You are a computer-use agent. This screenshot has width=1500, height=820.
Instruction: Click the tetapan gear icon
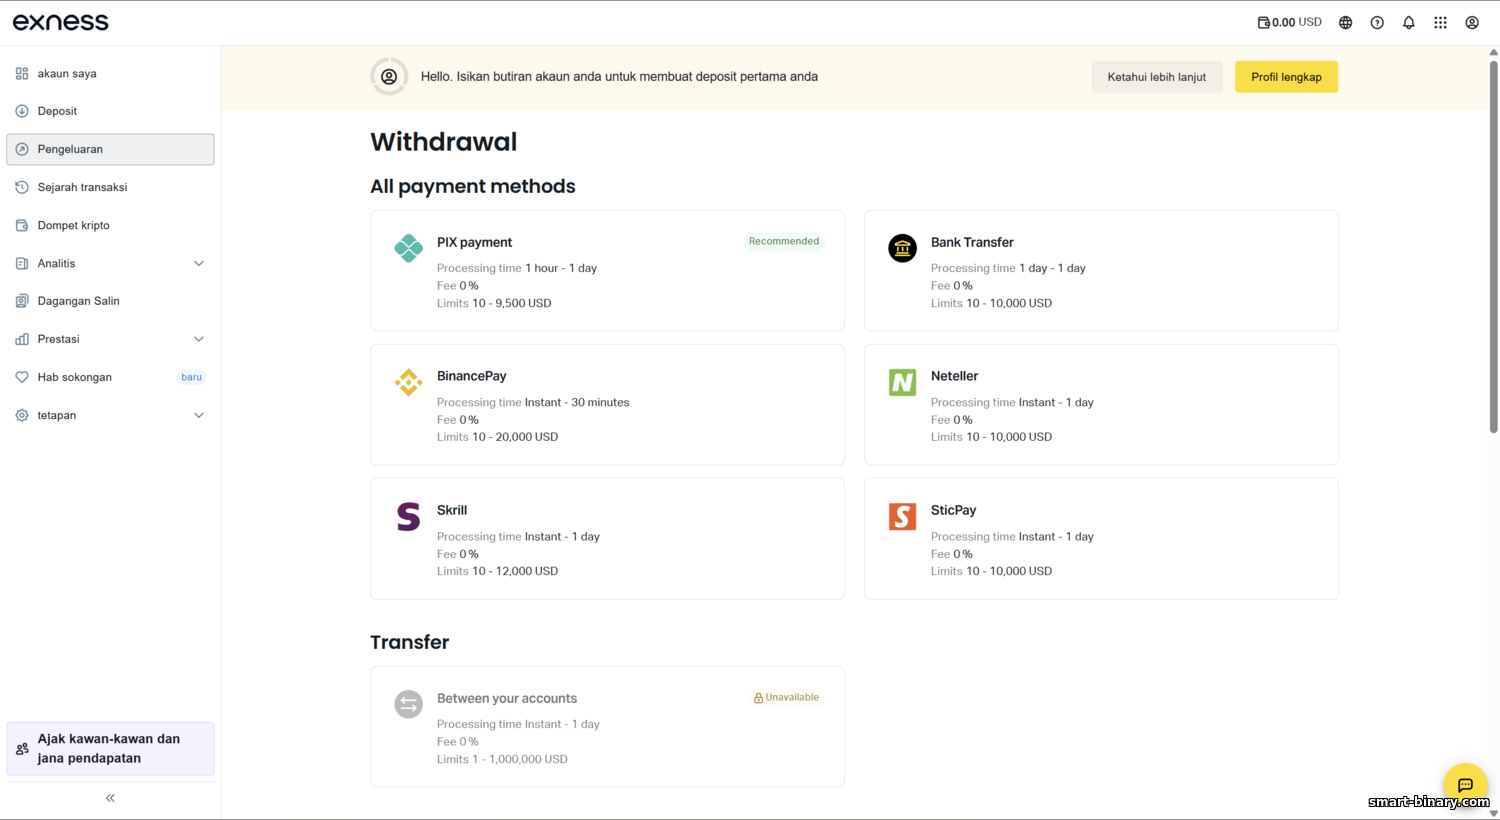(x=22, y=415)
